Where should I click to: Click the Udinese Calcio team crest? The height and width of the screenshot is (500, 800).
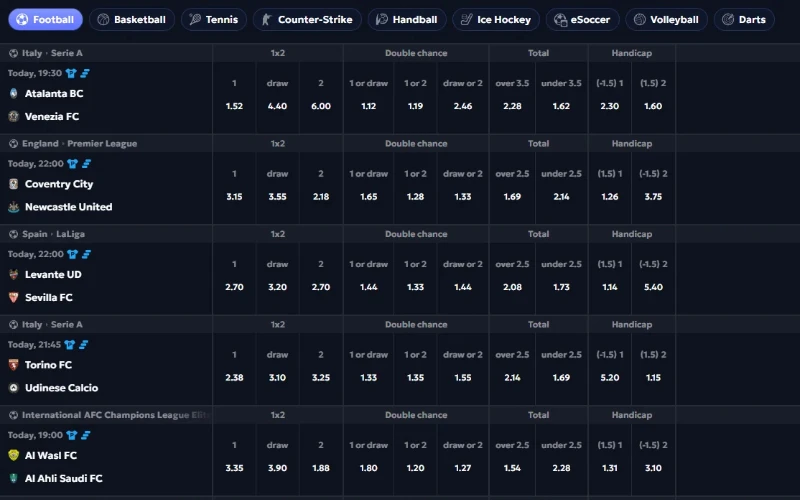pos(14,388)
